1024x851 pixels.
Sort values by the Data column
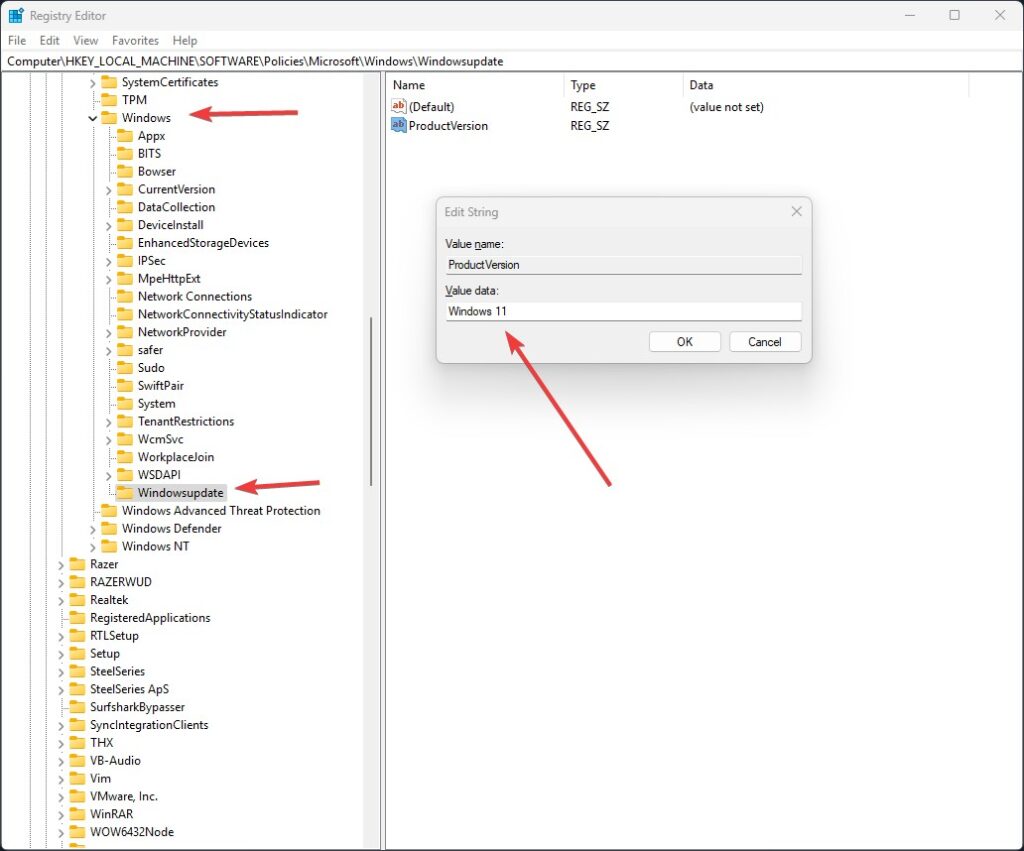point(825,85)
